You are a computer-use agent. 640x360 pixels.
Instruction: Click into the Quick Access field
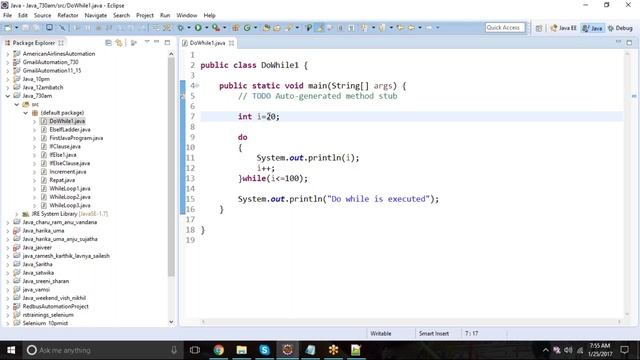pos(505,28)
